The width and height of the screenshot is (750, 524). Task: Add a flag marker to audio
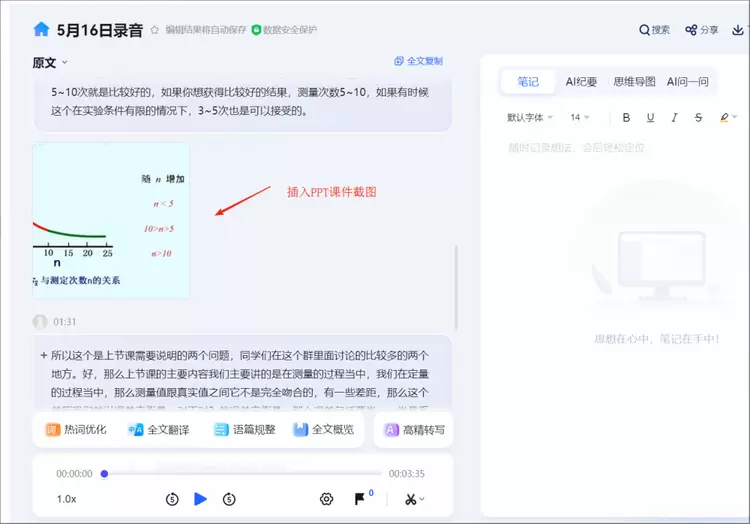click(360, 499)
